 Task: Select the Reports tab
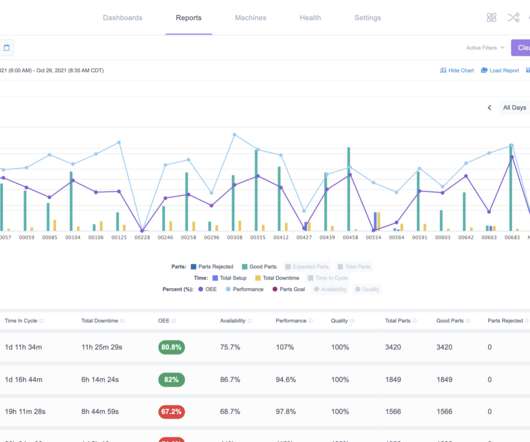point(189,18)
